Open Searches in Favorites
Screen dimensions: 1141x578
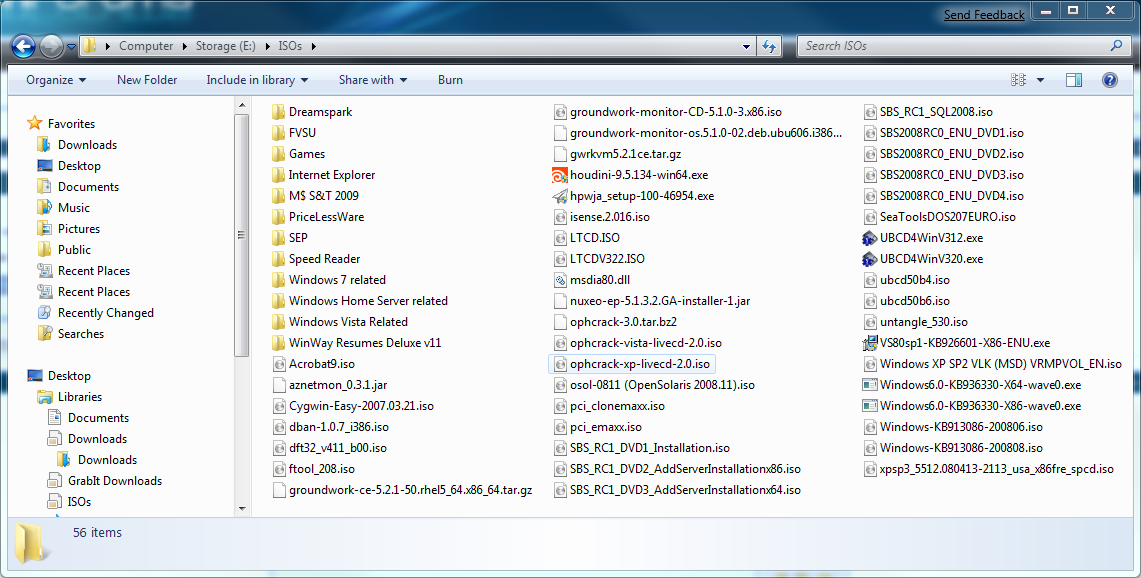point(81,334)
